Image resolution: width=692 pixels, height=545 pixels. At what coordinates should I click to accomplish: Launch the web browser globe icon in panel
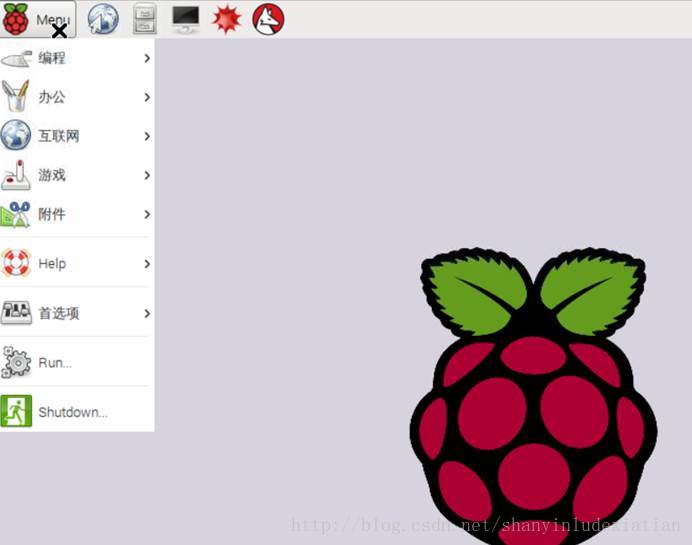pyautogui.click(x=103, y=19)
